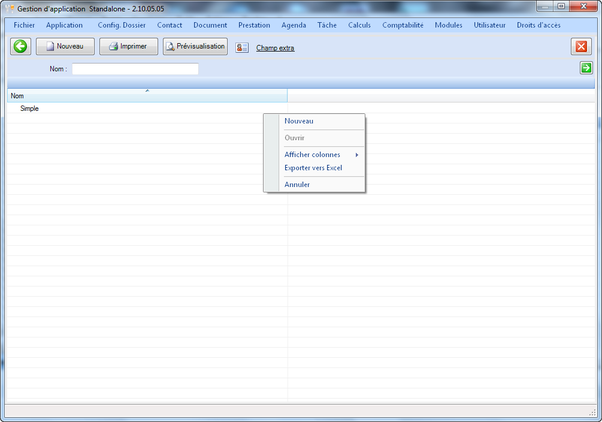The height and width of the screenshot is (422, 602).
Task: Type in the Nom search field
Action: pyautogui.click(x=135, y=69)
